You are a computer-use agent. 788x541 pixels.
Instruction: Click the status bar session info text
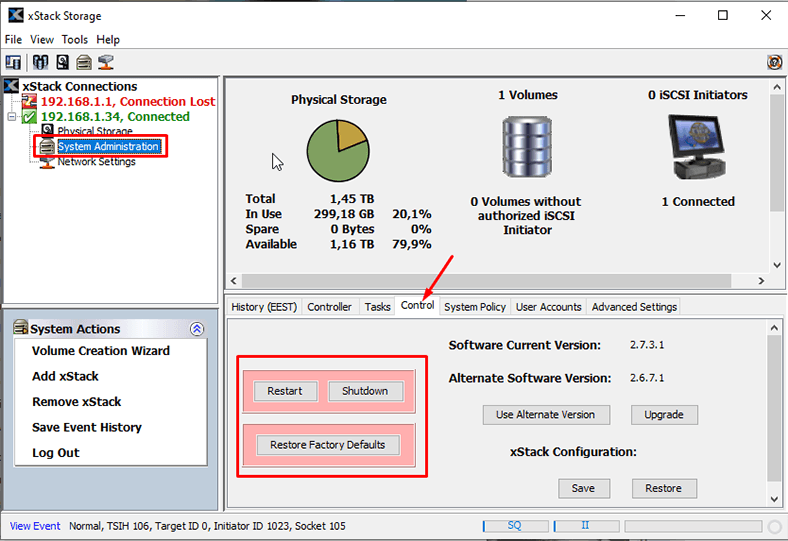click(207, 526)
